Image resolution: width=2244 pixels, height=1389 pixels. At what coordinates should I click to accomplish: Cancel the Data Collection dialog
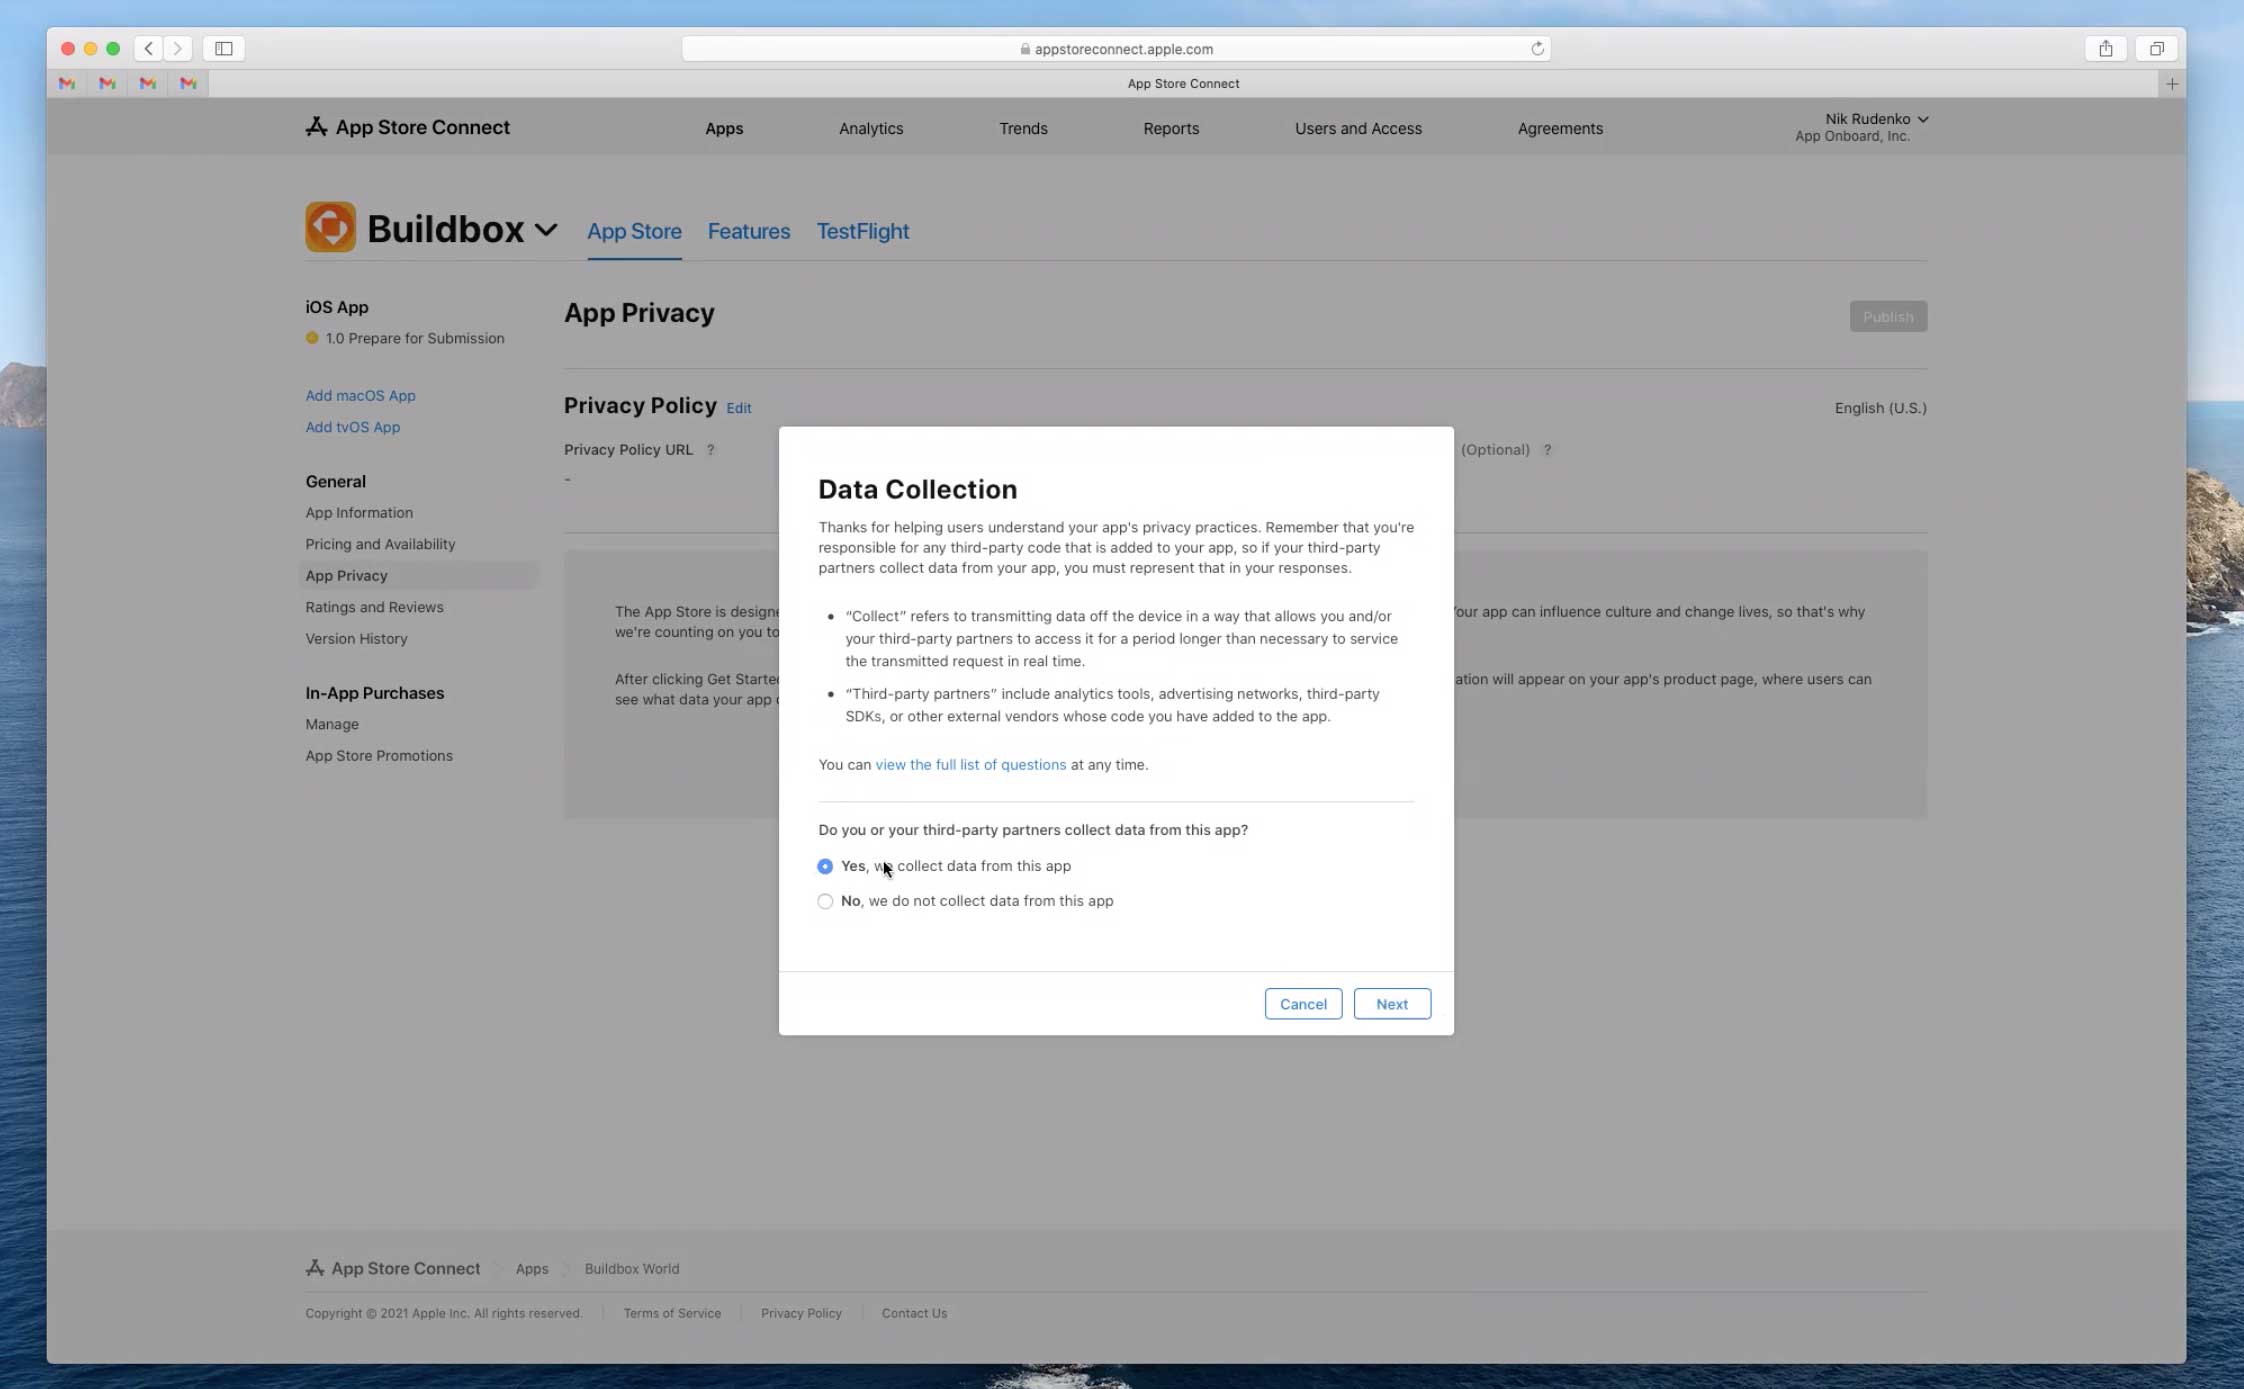pyautogui.click(x=1302, y=1004)
